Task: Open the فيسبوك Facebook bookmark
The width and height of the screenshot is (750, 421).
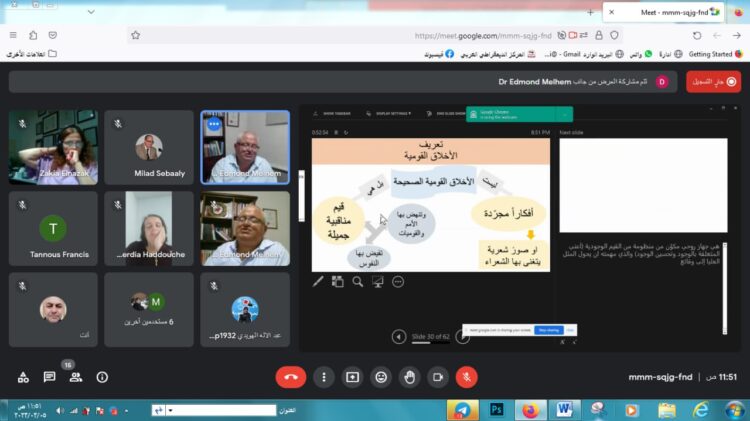Action: click(x=439, y=54)
